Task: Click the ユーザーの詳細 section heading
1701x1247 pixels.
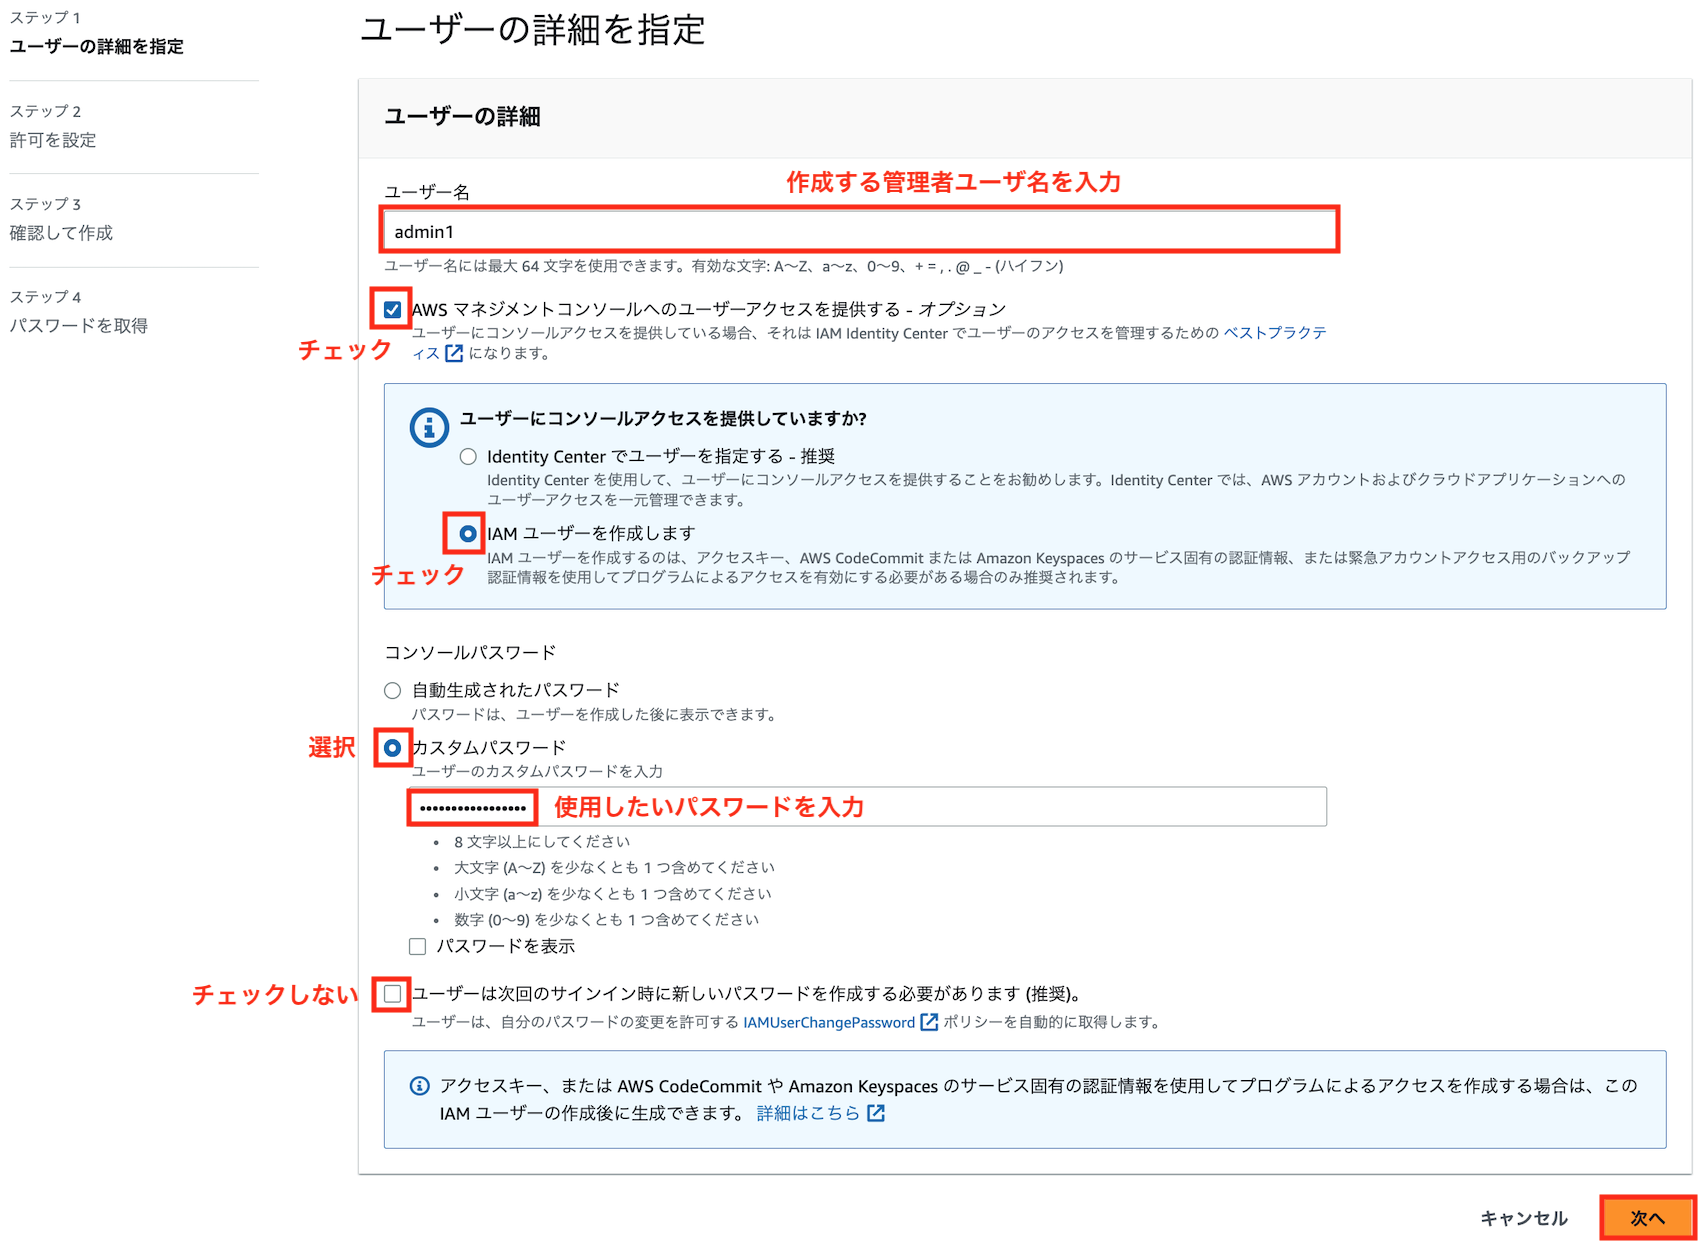Action: click(x=463, y=117)
